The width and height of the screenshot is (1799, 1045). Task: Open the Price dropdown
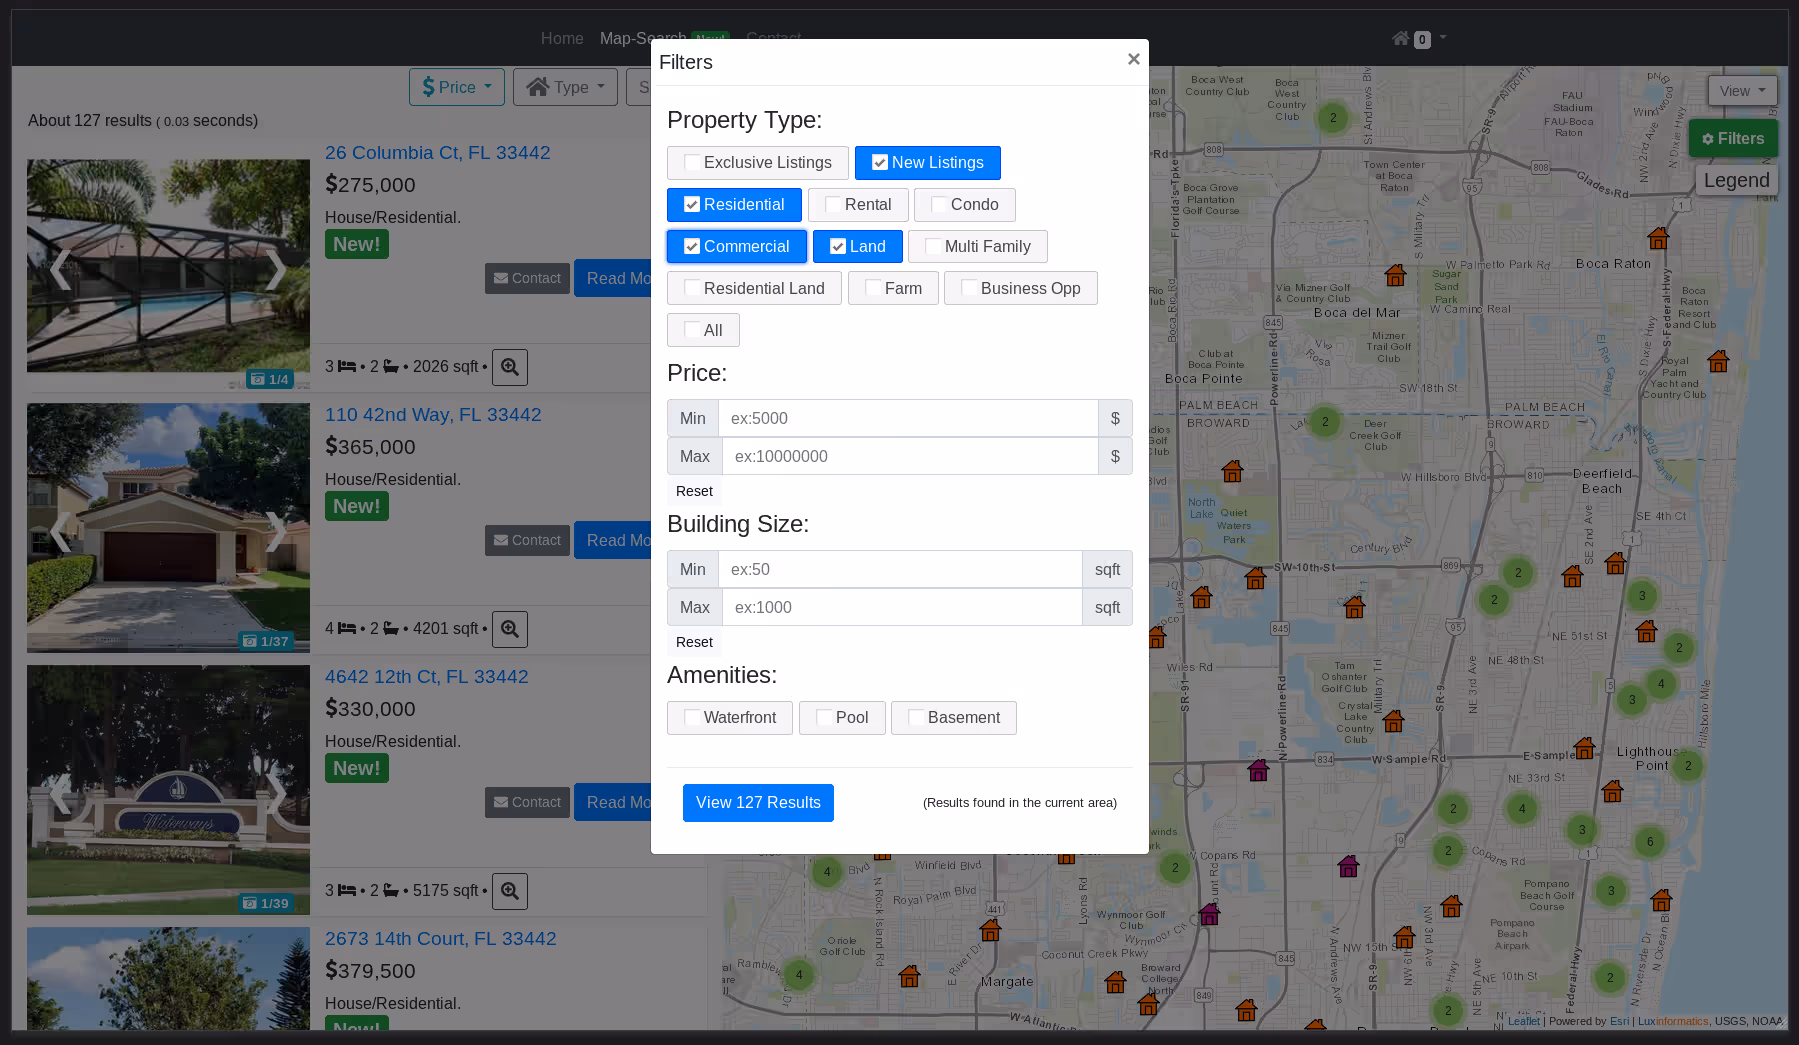click(x=456, y=87)
